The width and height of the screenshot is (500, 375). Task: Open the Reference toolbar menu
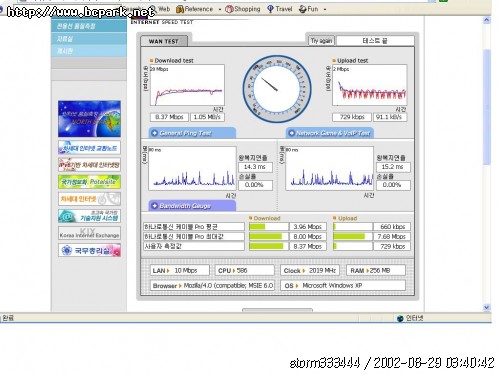pyautogui.click(x=194, y=9)
